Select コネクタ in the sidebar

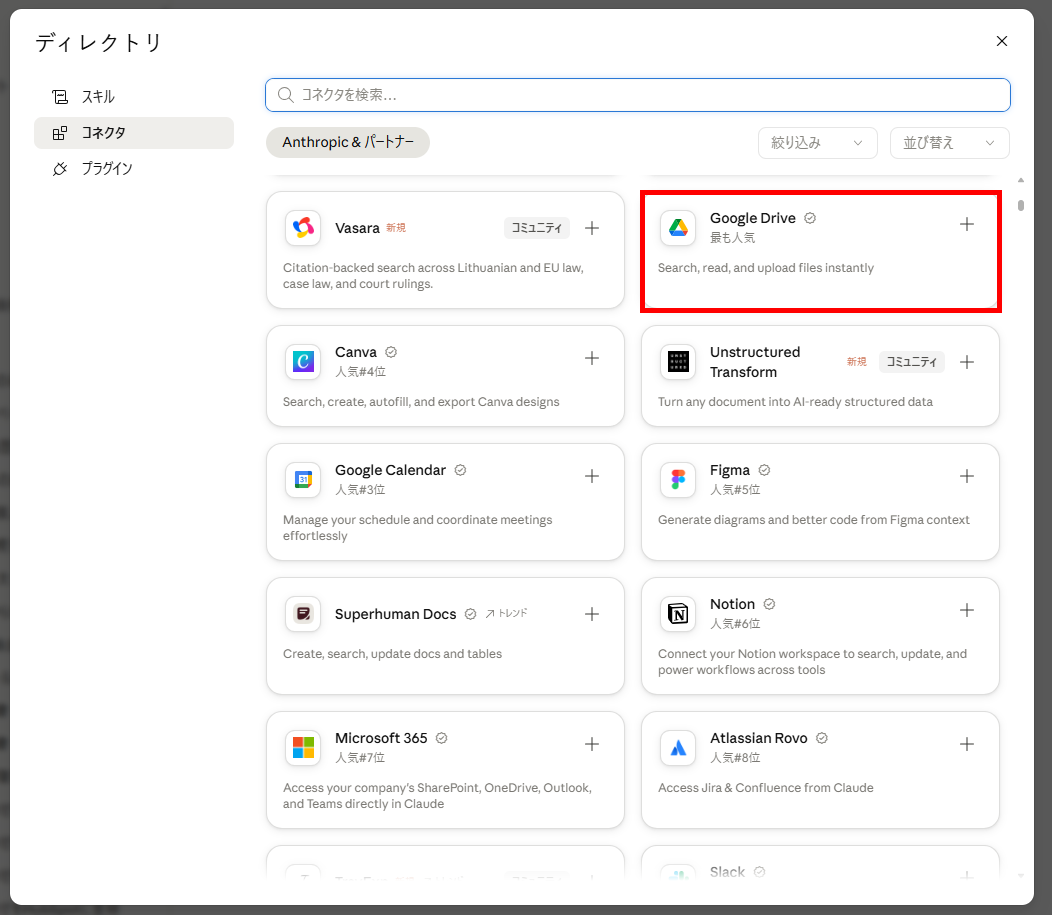[134, 133]
